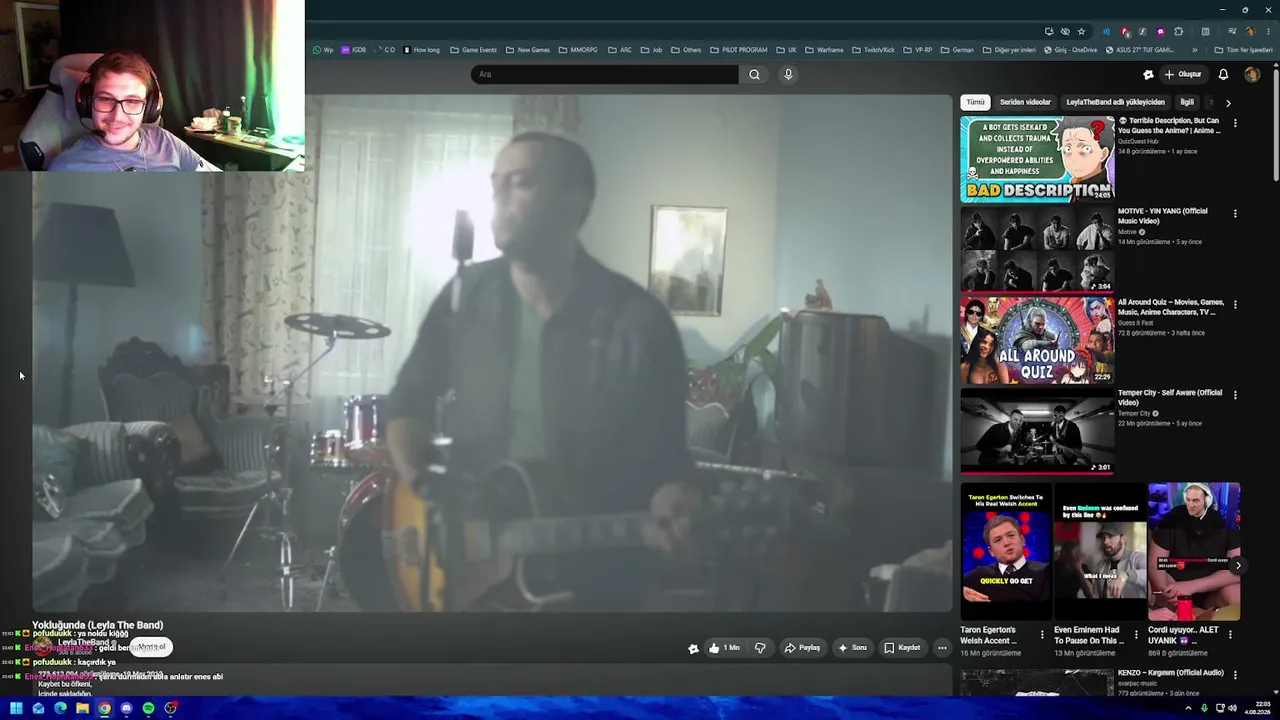Expand the MMORPG bookmark folder
This screenshot has width=1280, height=720.
(578, 50)
